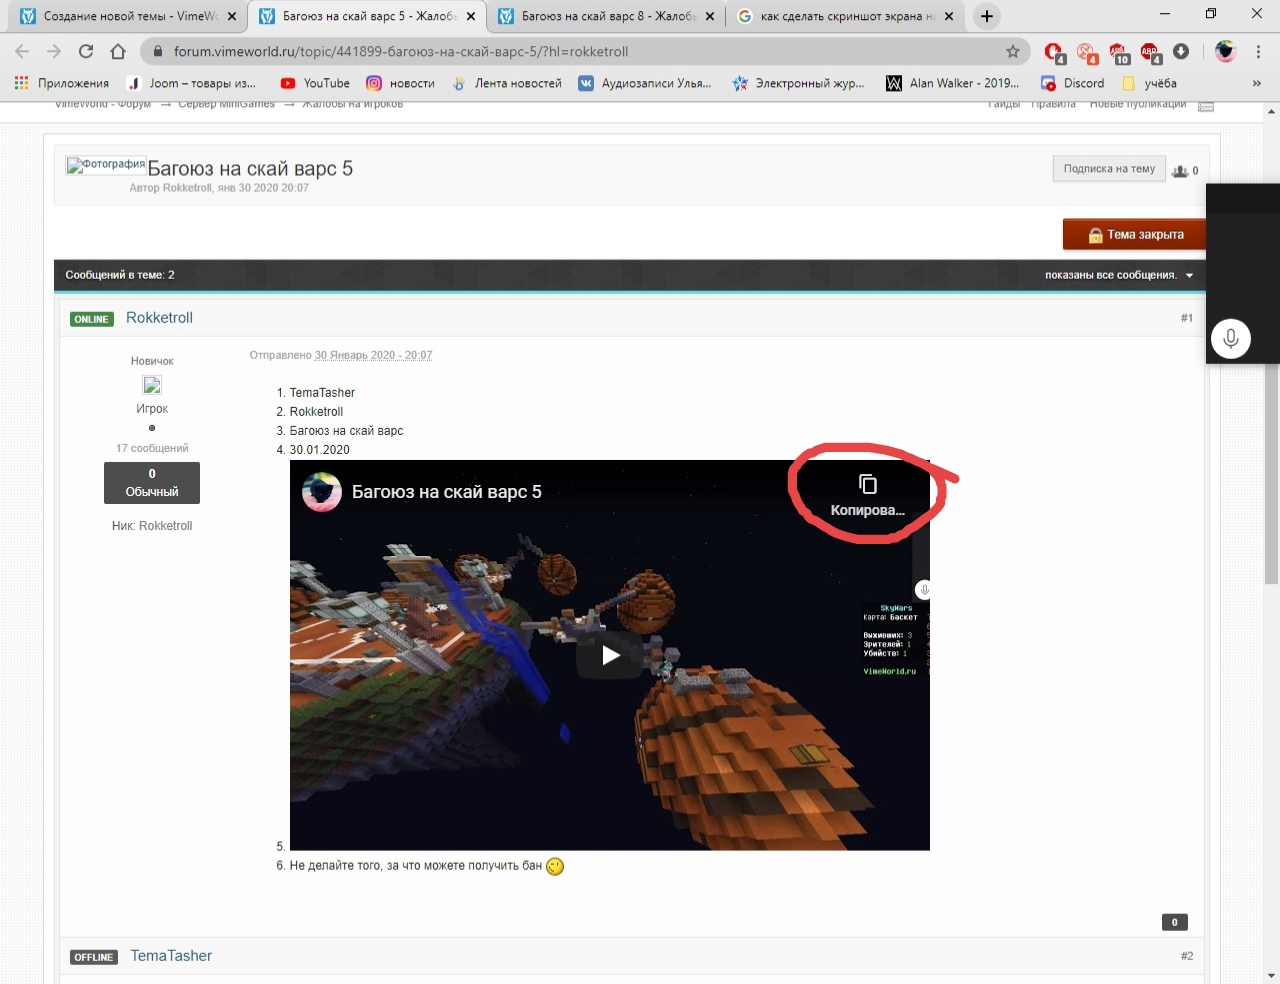Image resolution: width=1280 pixels, height=984 pixels.
Task: Open the учёба bookmarks folder
Action: pos(1150,84)
